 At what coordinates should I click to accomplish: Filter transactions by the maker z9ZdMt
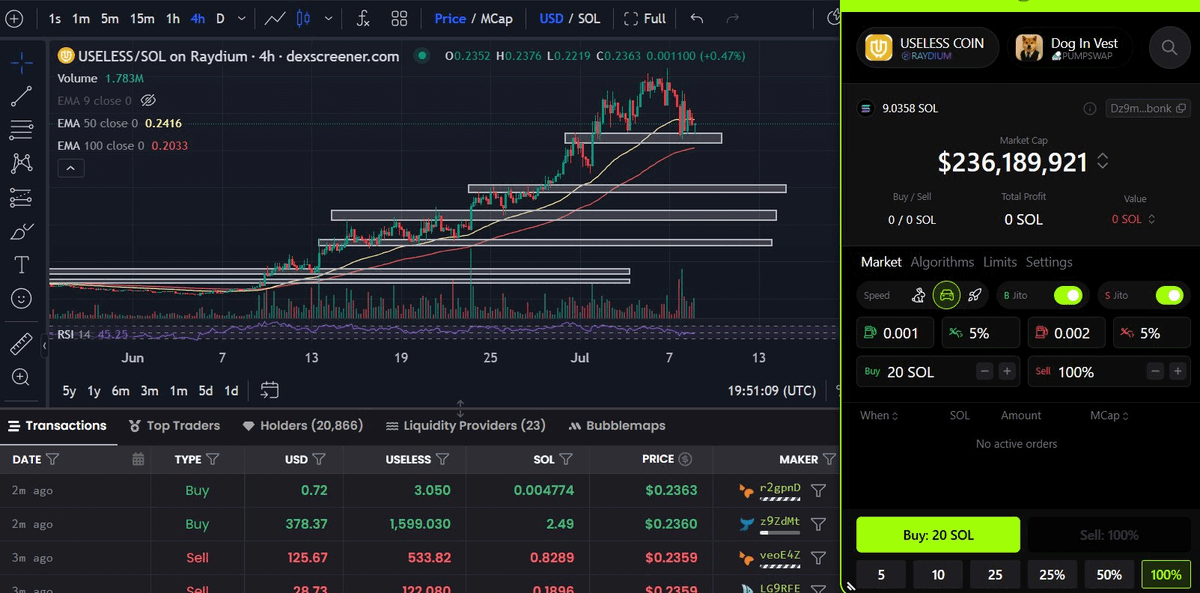coord(818,524)
